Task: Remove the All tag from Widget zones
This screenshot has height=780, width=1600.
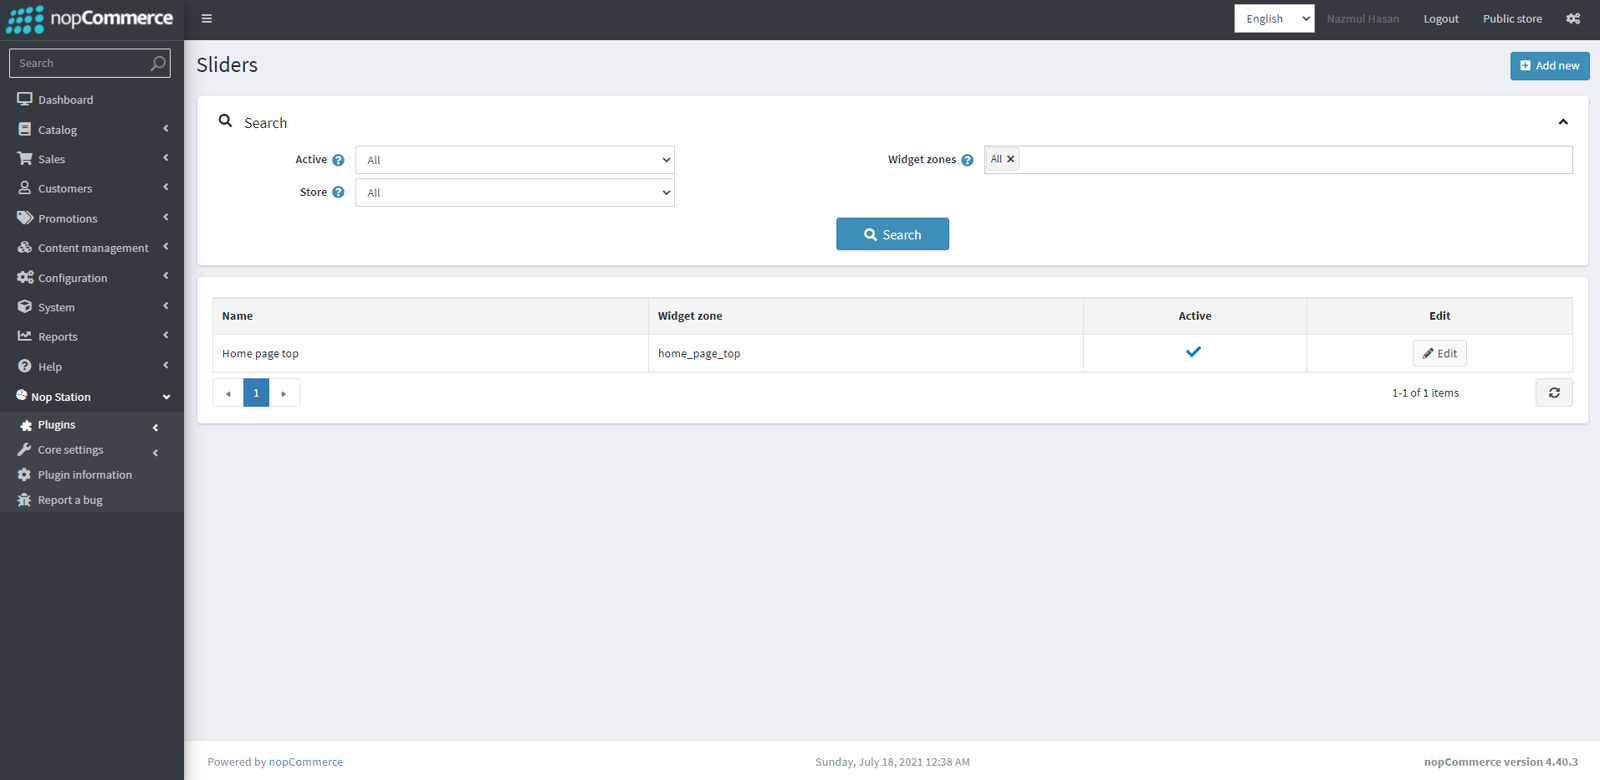Action: tap(1010, 159)
